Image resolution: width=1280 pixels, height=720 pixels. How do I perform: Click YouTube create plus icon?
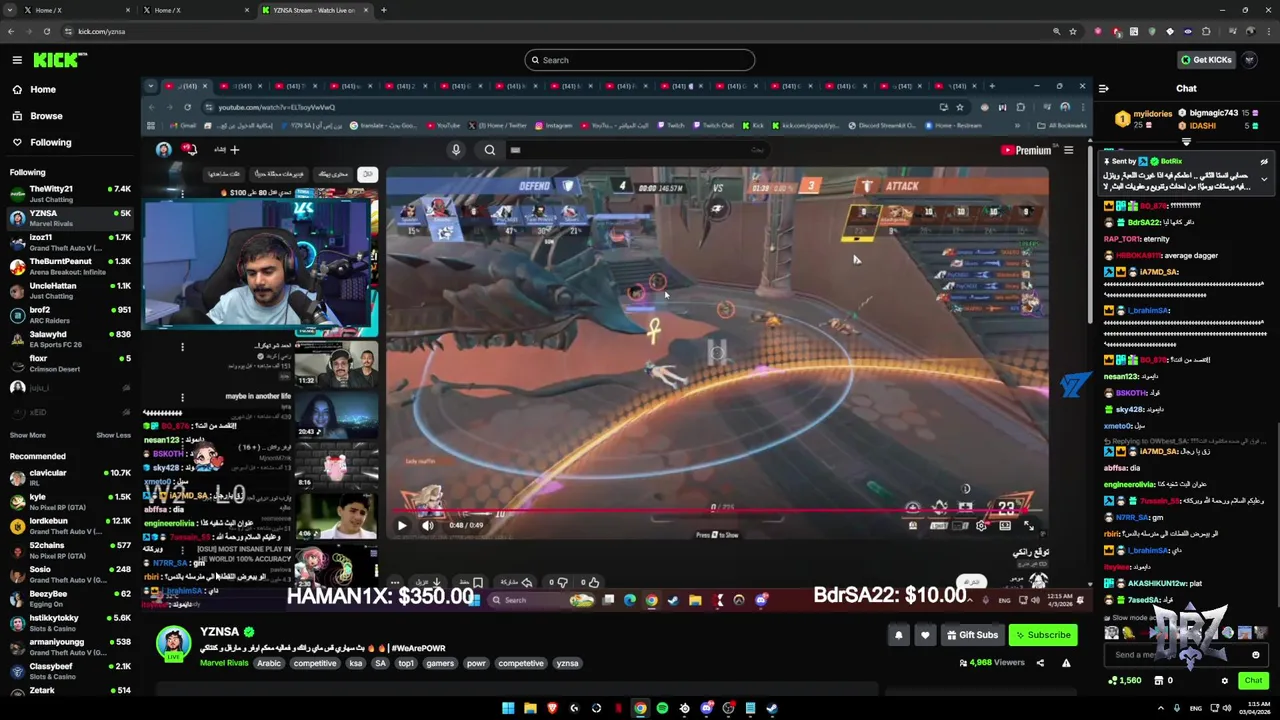[x=234, y=150]
